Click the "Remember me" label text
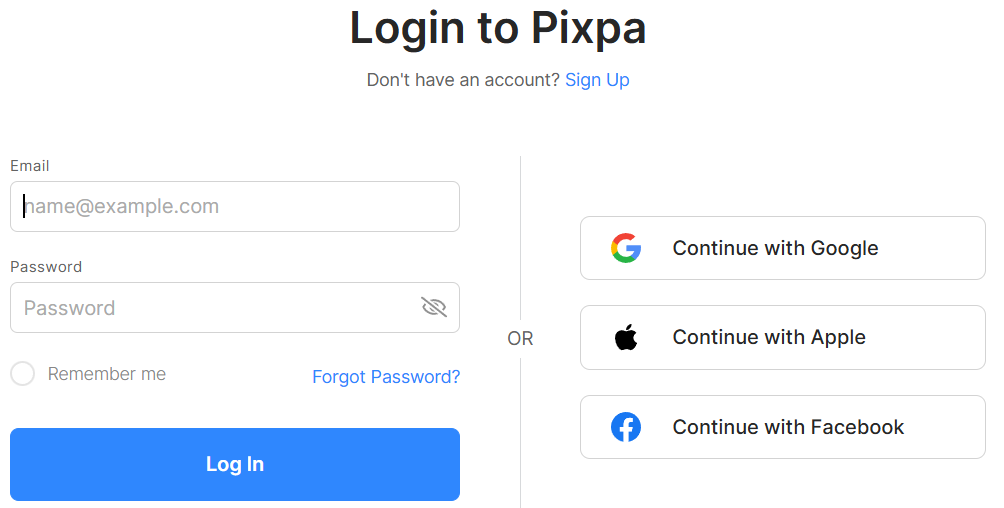The height and width of the screenshot is (508, 1004). (x=107, y=374)
